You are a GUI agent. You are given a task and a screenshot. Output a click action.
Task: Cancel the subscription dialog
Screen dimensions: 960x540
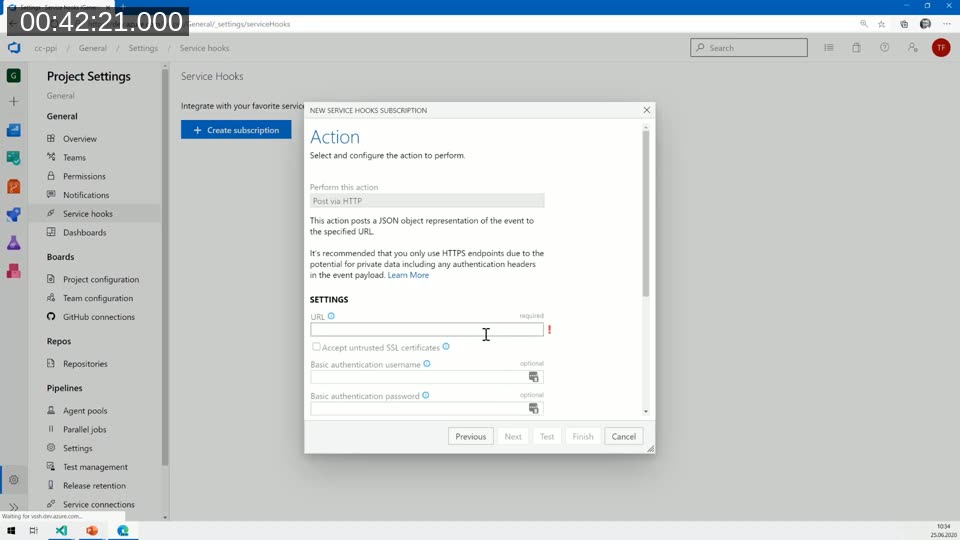(623, 437)
